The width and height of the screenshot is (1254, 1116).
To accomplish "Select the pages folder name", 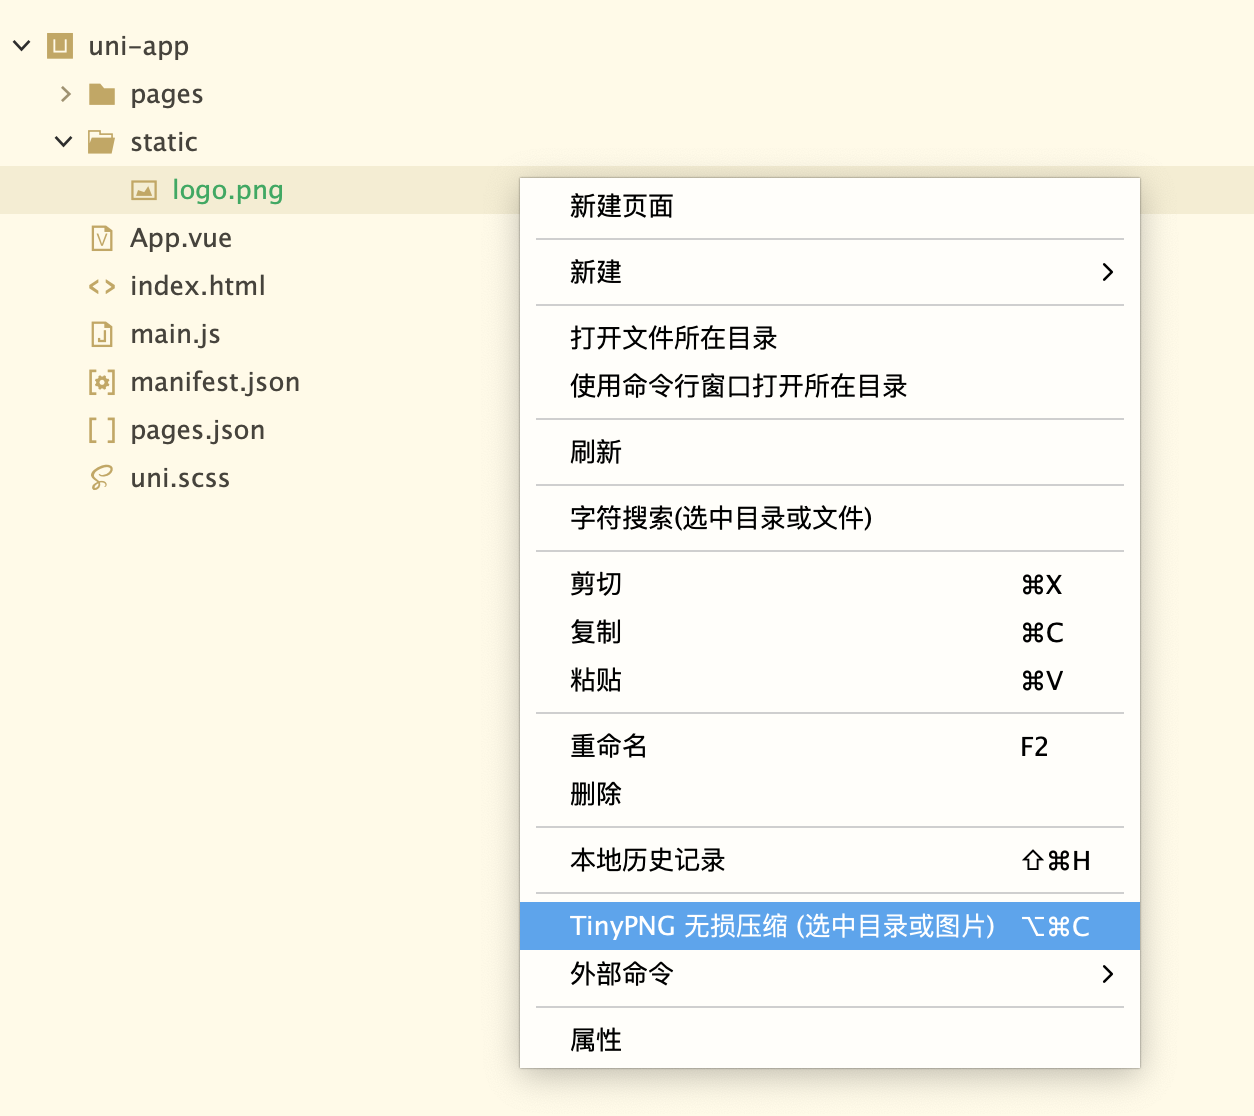I will click(x=166, y=95).
